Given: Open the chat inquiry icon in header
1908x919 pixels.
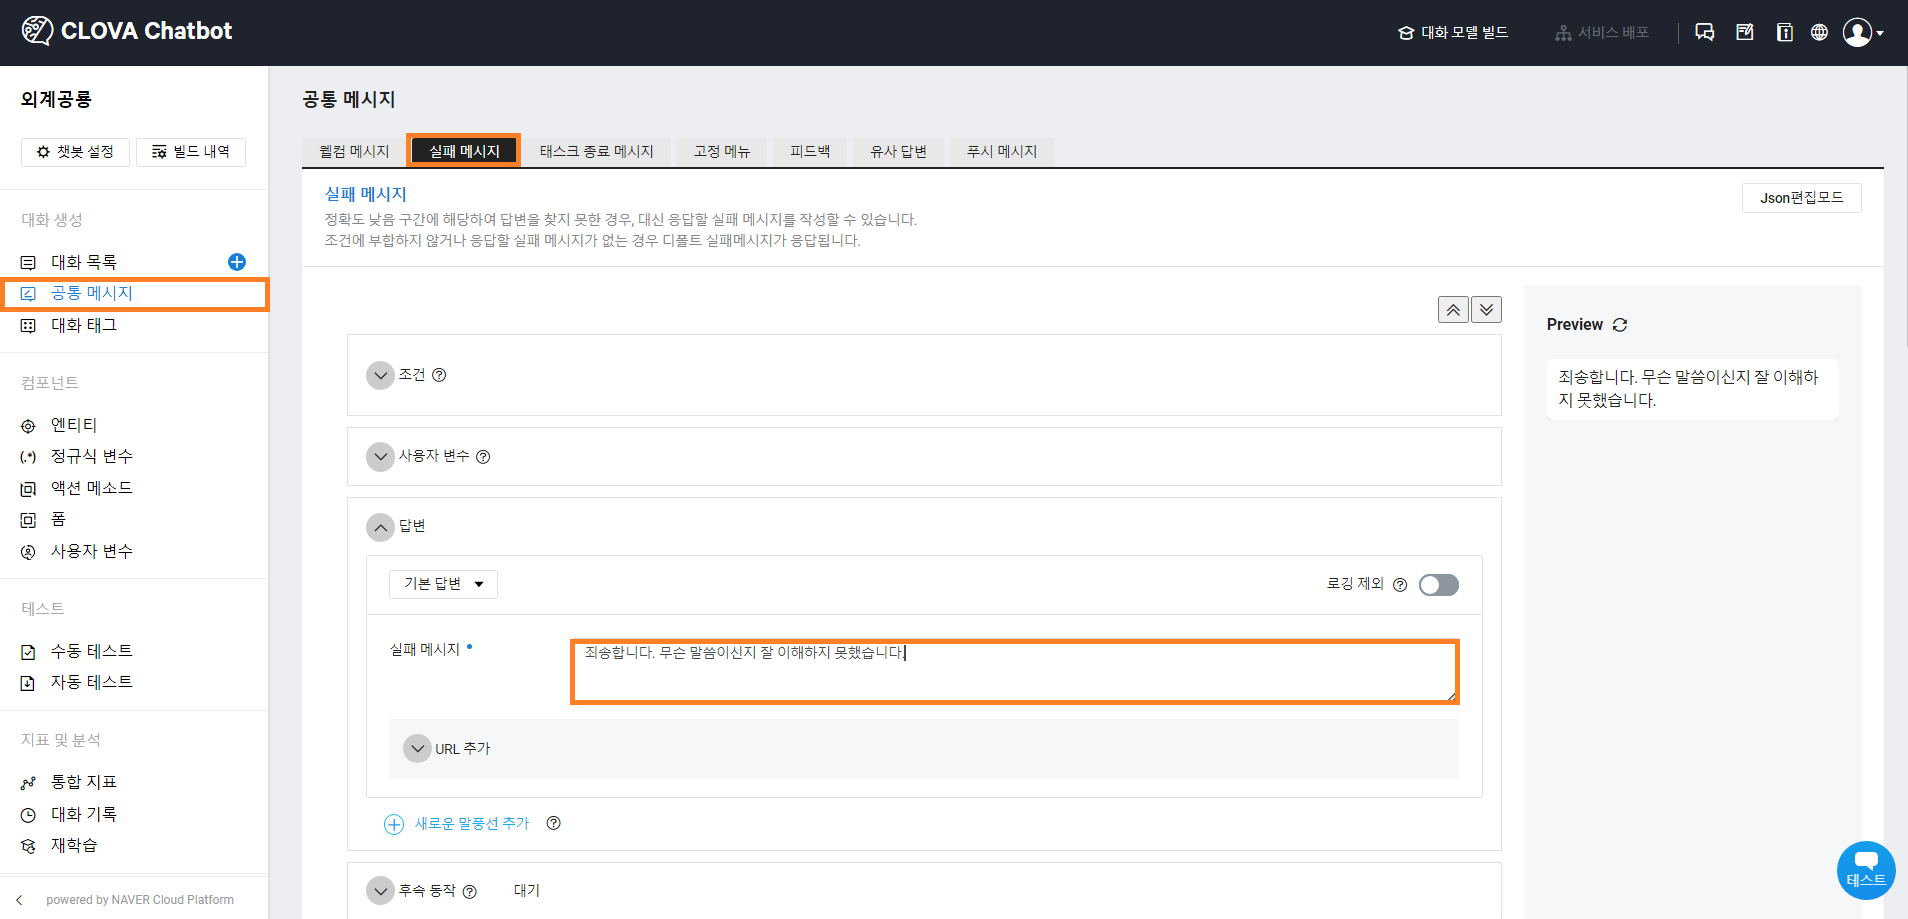Looking at the screenshot, I should click(1705, 32).
